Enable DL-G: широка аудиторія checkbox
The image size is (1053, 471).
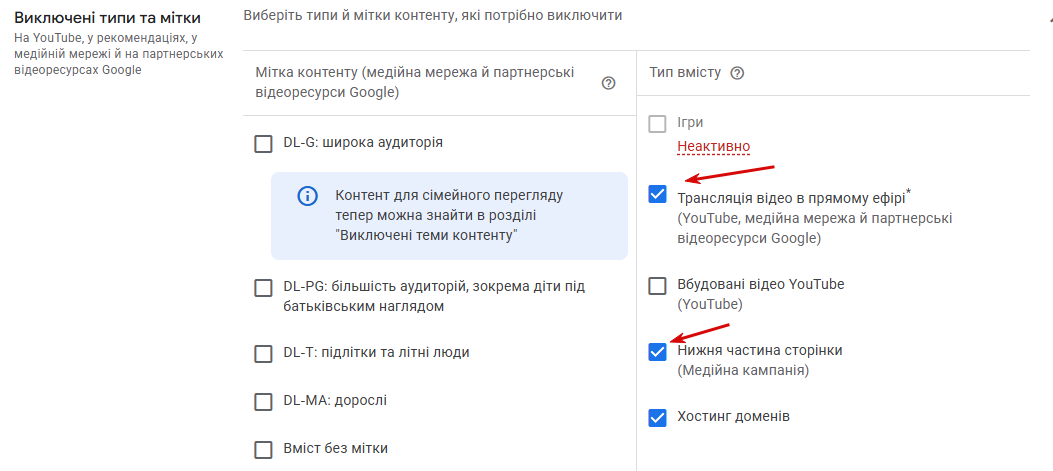pyautogui.click(x=263, y=143)
